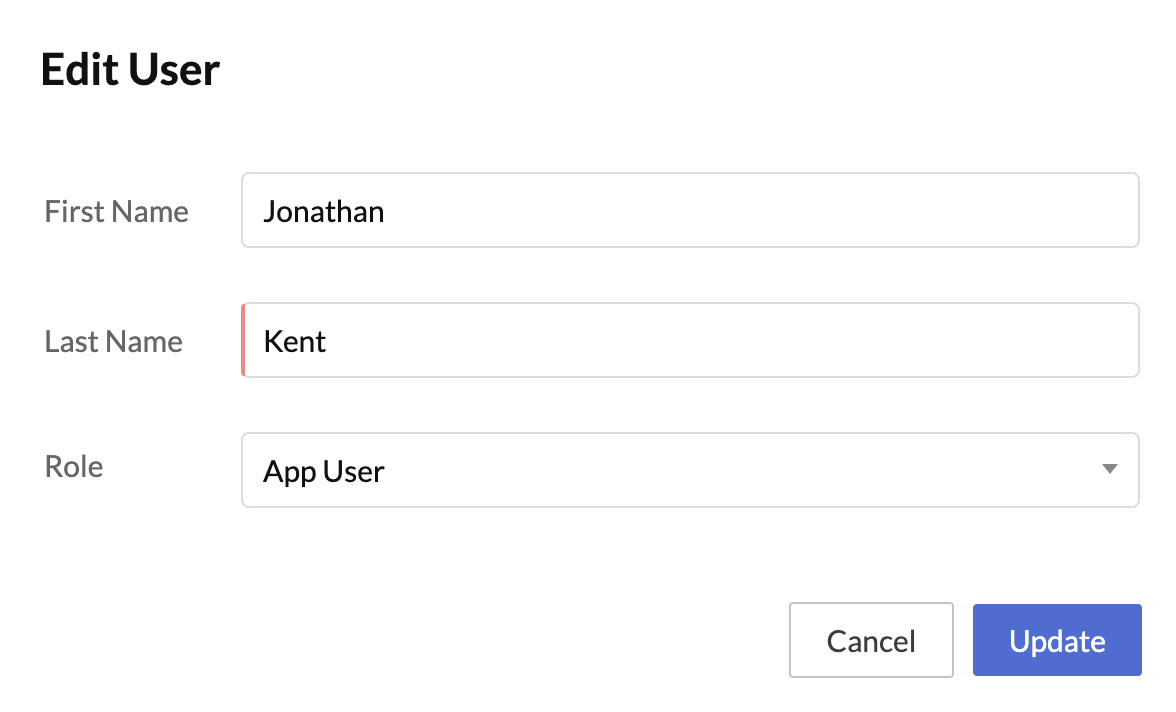Screen dimensions: 1176x712
Task: Click the First Name label
Action: click(x=116, y=211)
